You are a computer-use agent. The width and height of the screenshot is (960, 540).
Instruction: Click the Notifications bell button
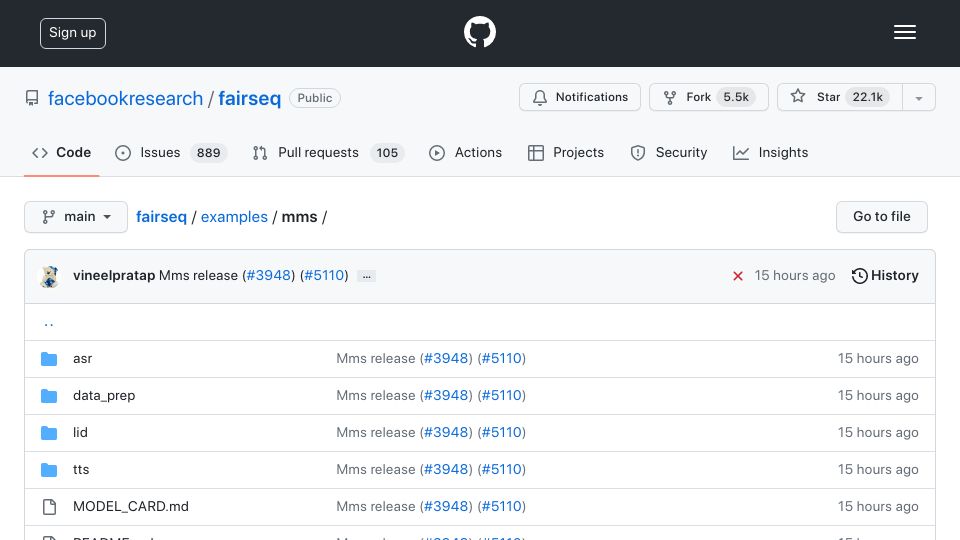(580, 97)
